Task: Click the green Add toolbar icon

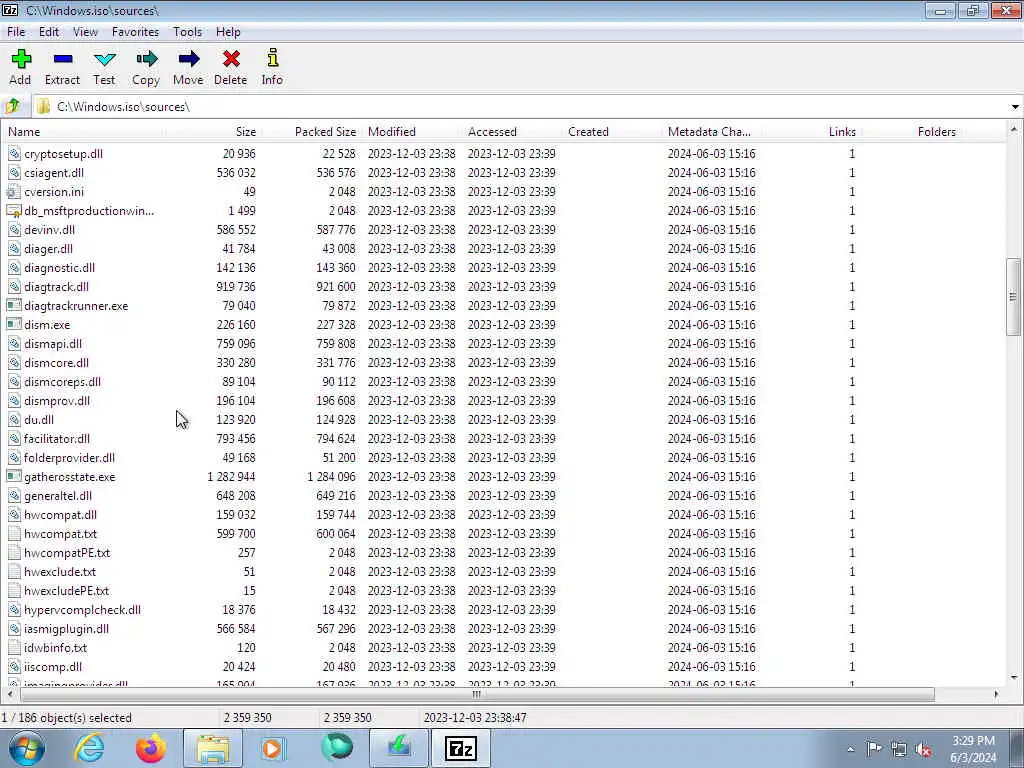Action: coord(21,59)
